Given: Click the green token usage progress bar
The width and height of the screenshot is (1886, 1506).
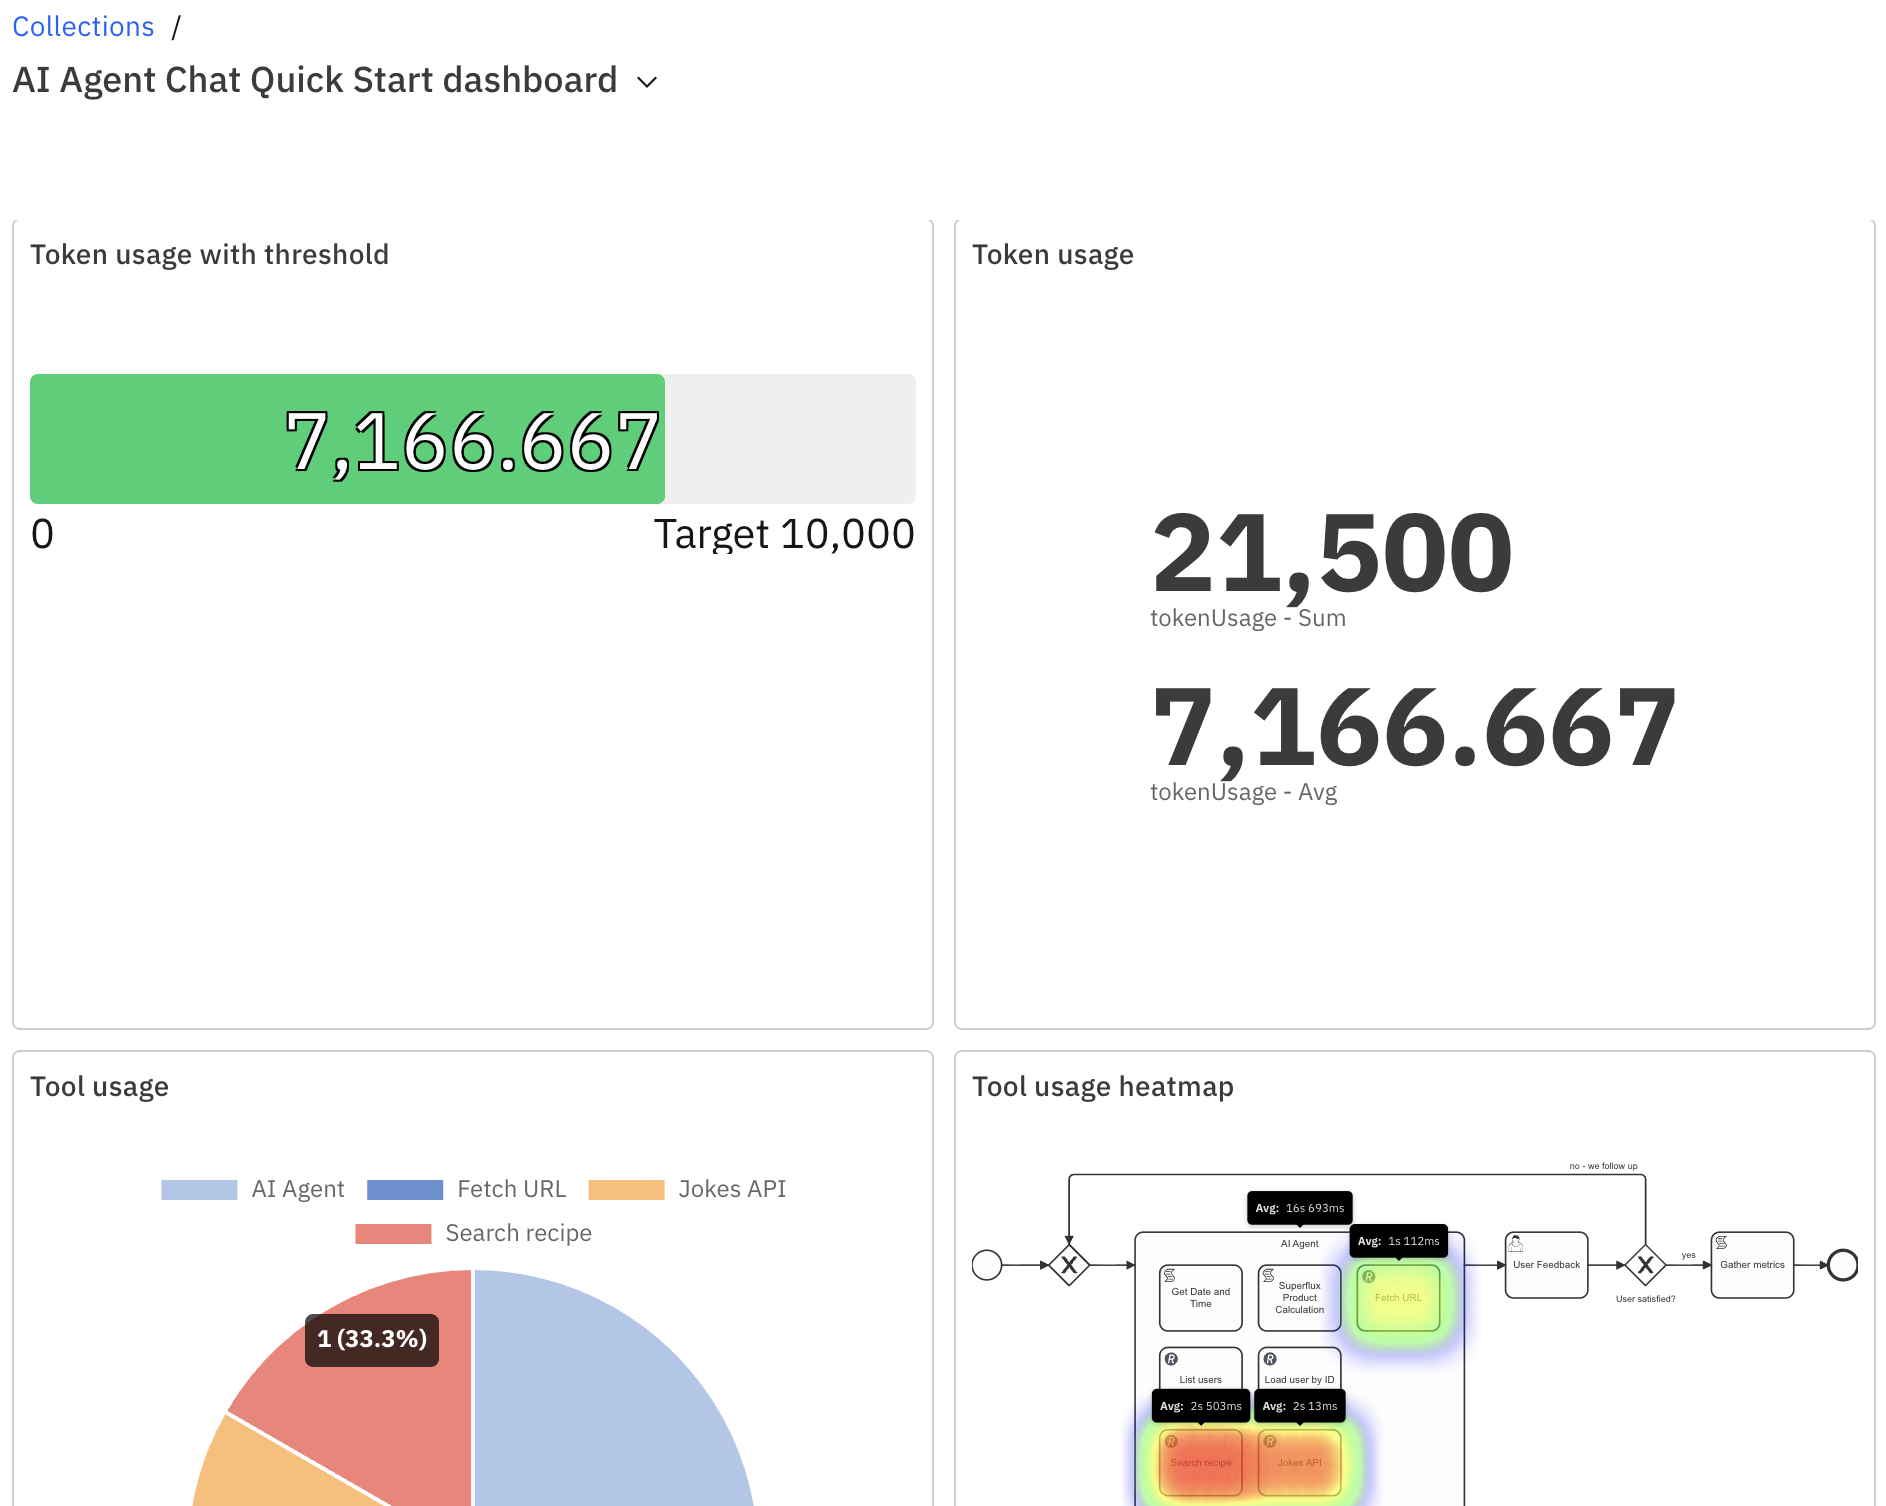Looking at the screenshot, I should pyautogui.click(x=347, y=439).
